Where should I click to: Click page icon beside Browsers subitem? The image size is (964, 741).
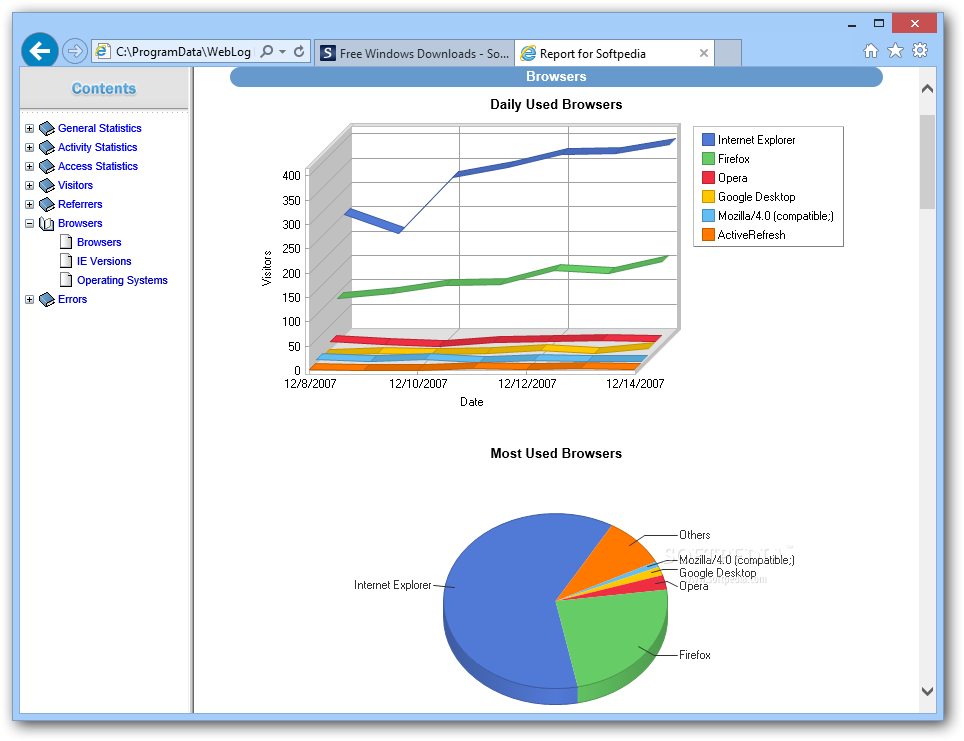pyautogui.click(x=66, y=242)
